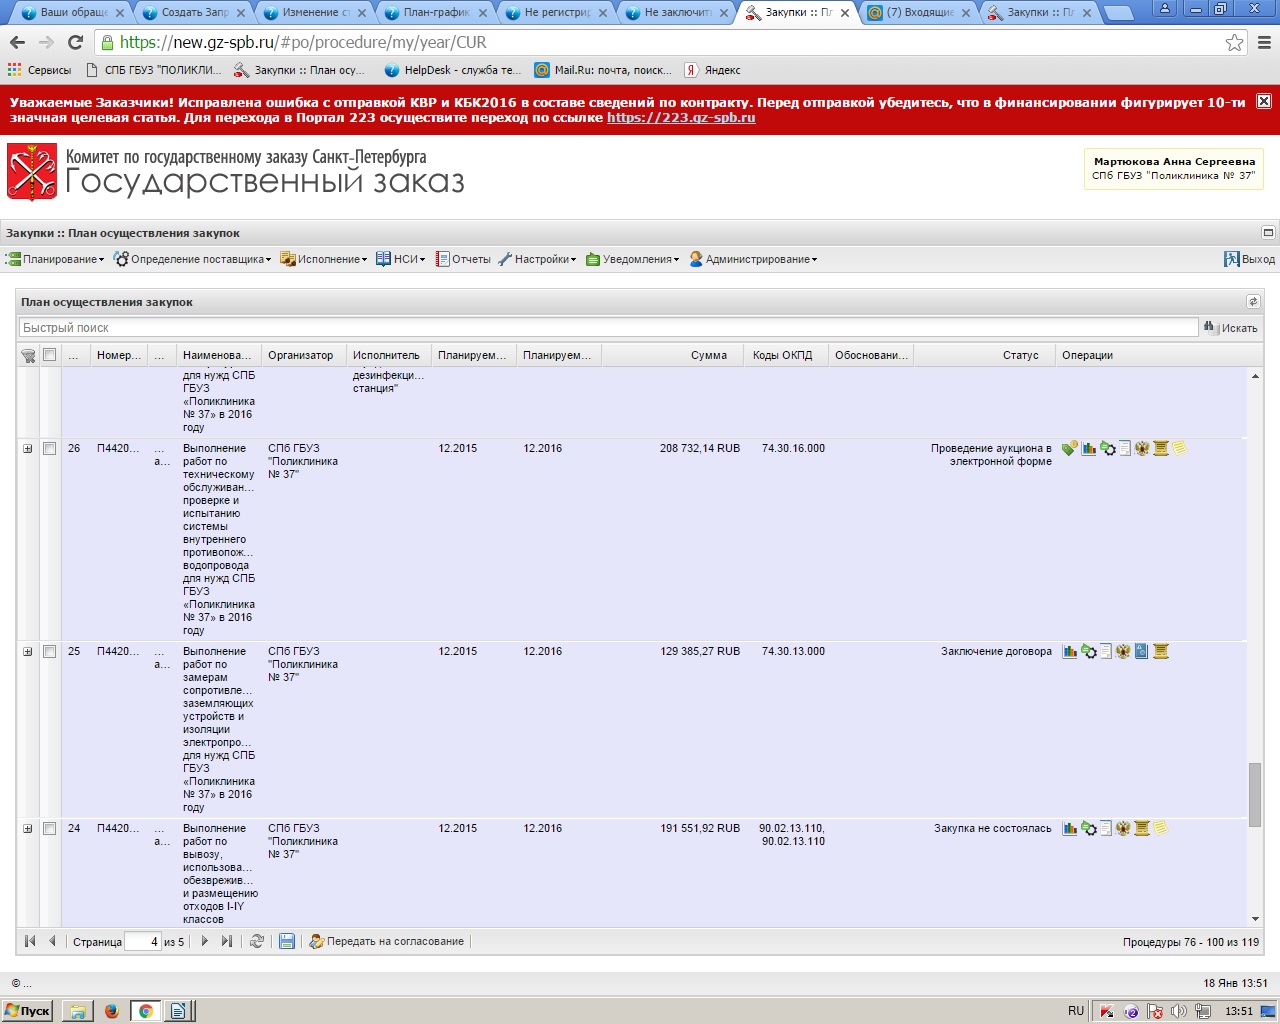Jump to the last page of procedures

tap(227, 941)
